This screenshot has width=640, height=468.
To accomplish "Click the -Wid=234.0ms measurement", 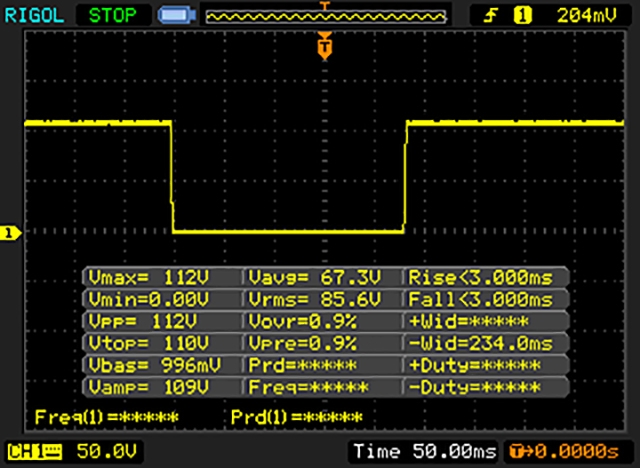I will (x=480, y=343).
